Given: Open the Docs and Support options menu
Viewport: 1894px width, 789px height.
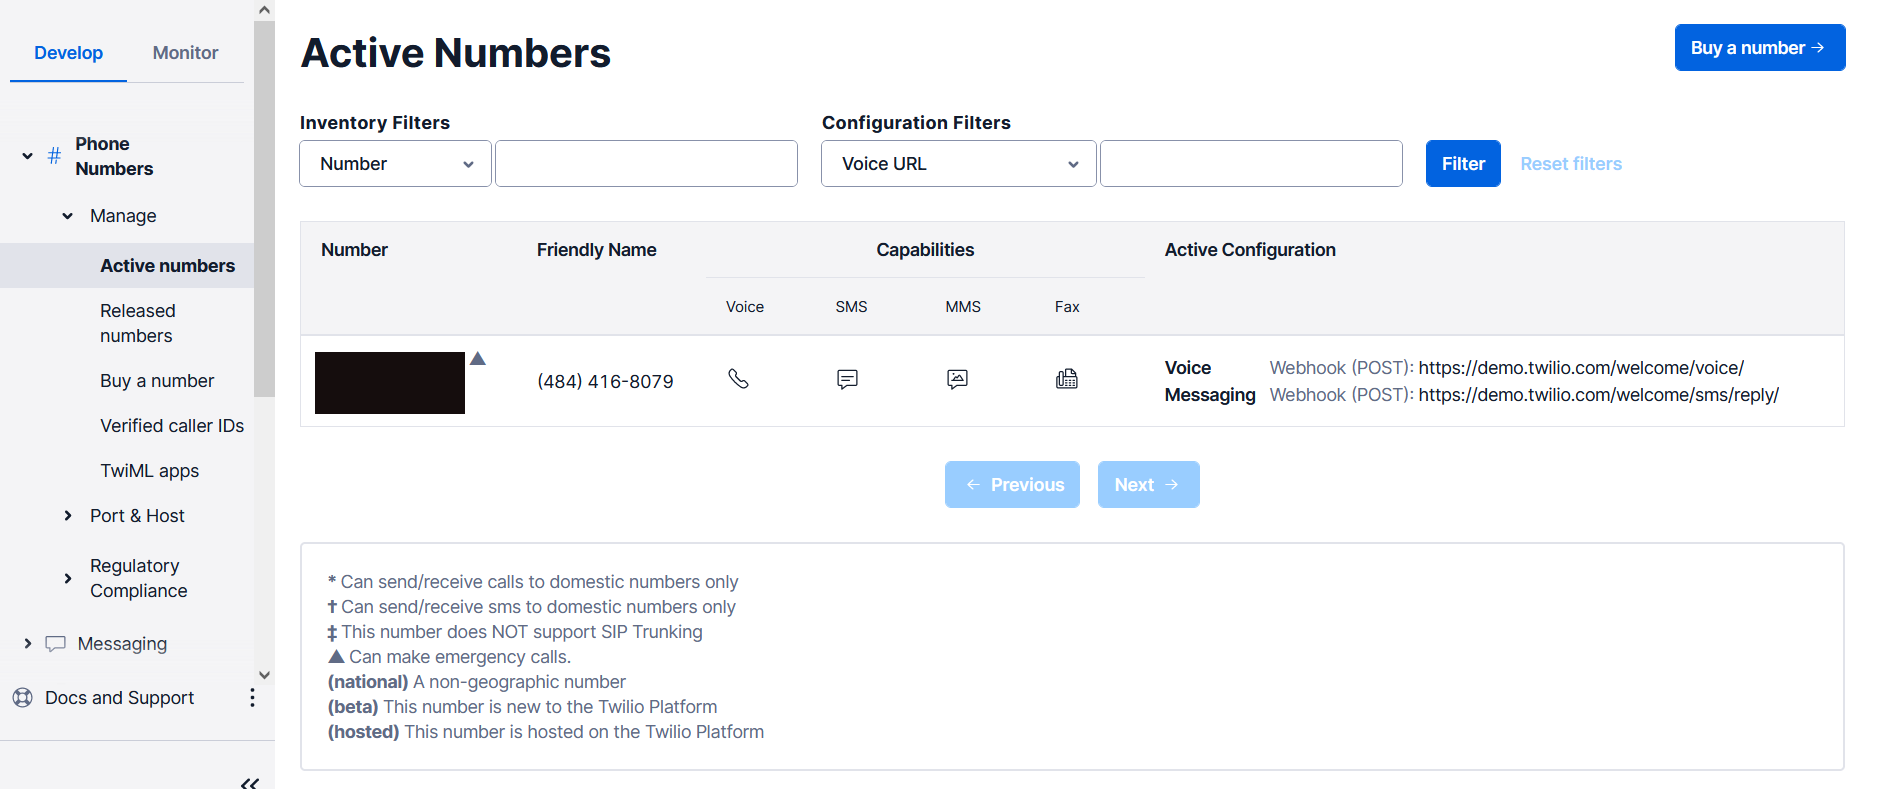Looking at the screenshot, I should 252,698.
